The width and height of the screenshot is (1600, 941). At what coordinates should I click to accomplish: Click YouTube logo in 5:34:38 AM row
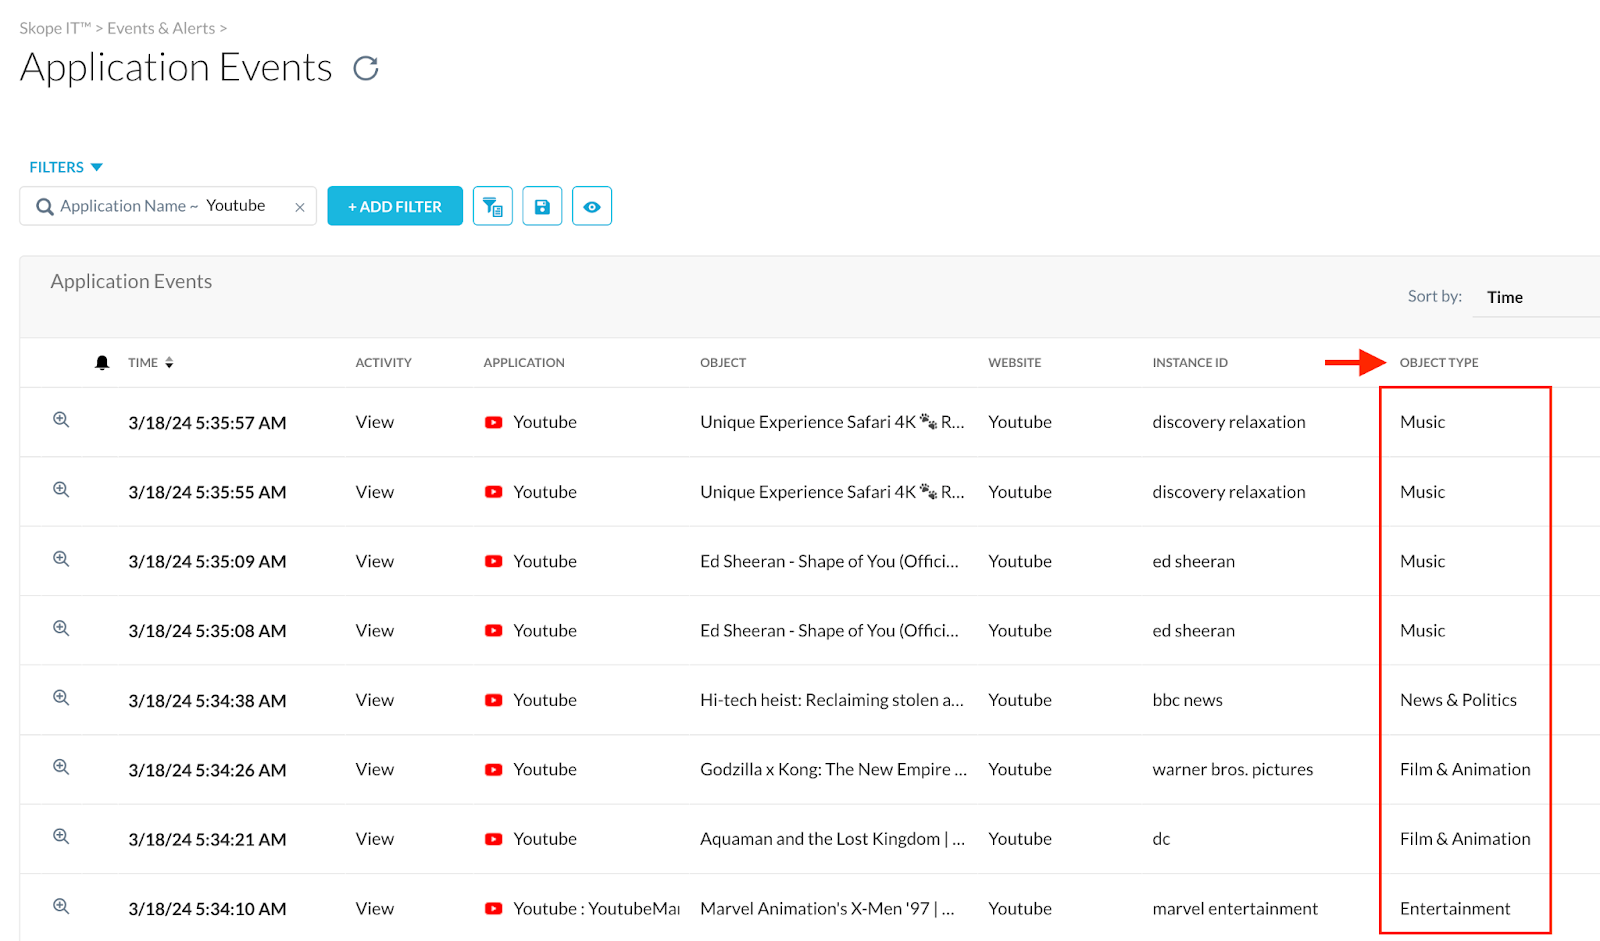pos(493,700)
